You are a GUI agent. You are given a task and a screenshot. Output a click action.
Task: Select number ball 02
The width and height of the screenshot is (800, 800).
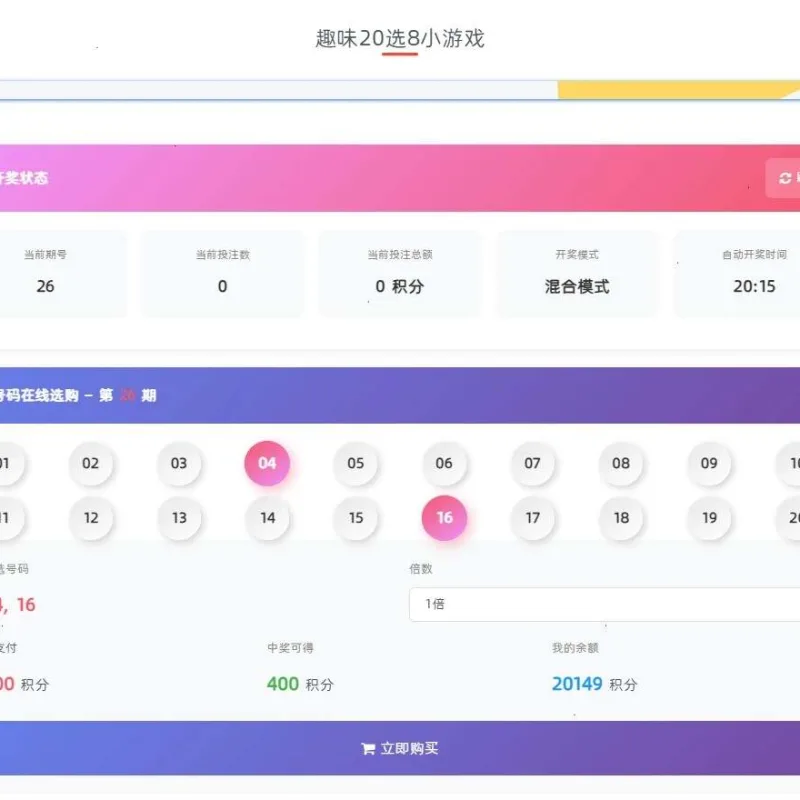point(90,463)
